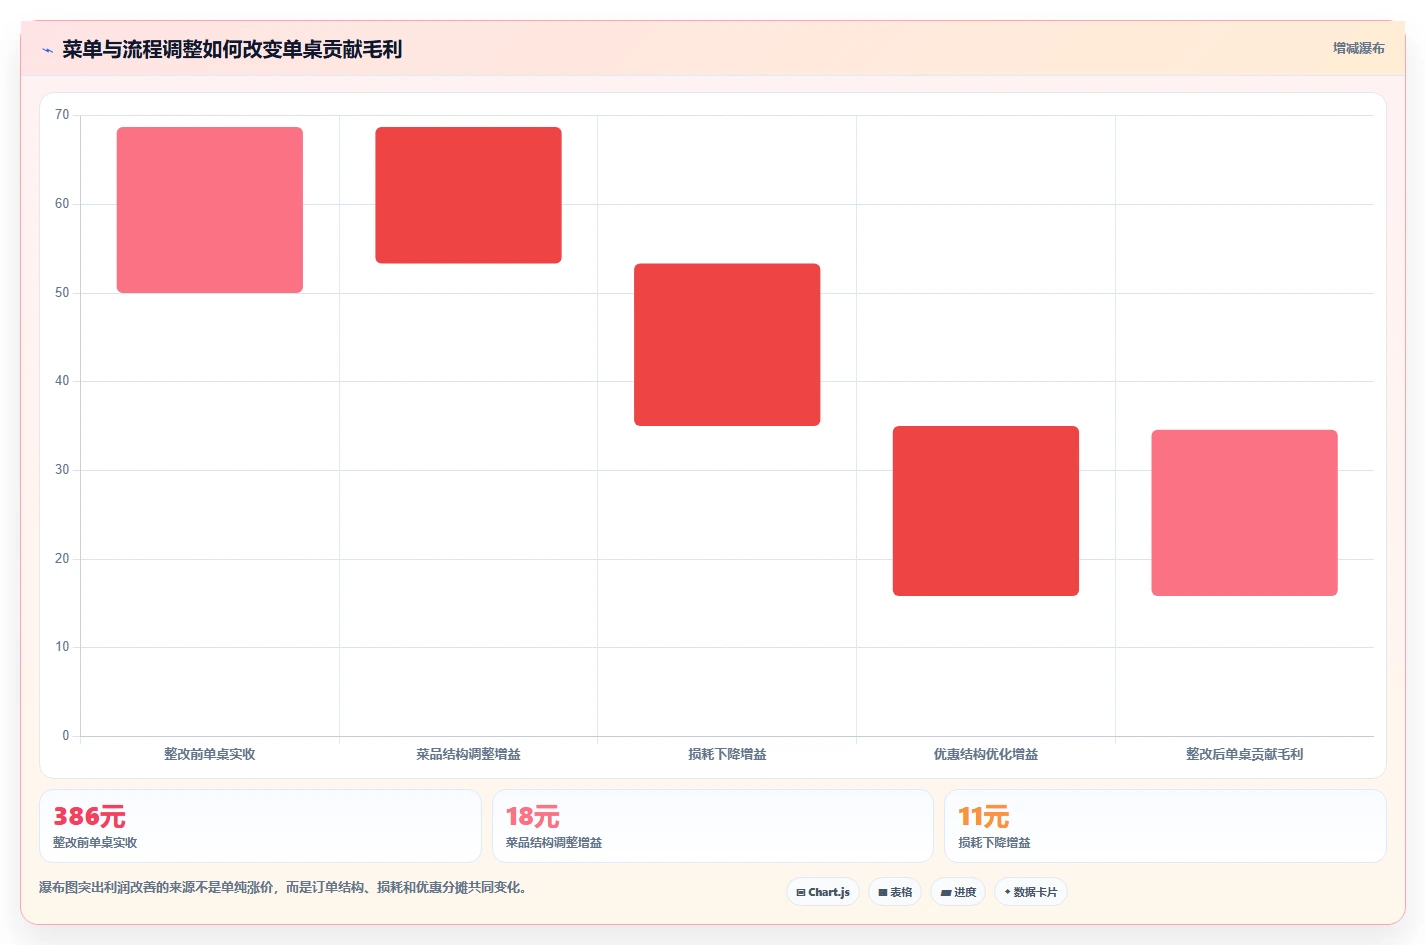This screenshot has height=945, width=1426.
Task: Click the card caption 整改前单桌实收 under 386元
Action: tap(95, 843)
